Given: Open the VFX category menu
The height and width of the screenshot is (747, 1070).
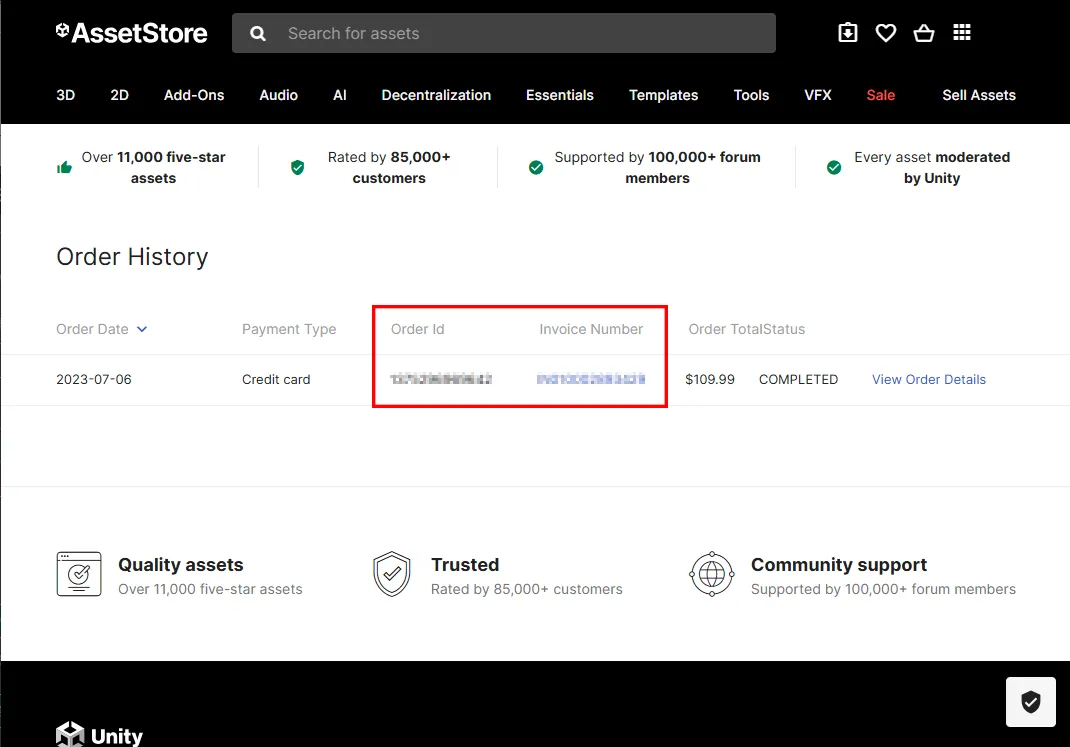Looking at the screenshot, I should [818, 95].
